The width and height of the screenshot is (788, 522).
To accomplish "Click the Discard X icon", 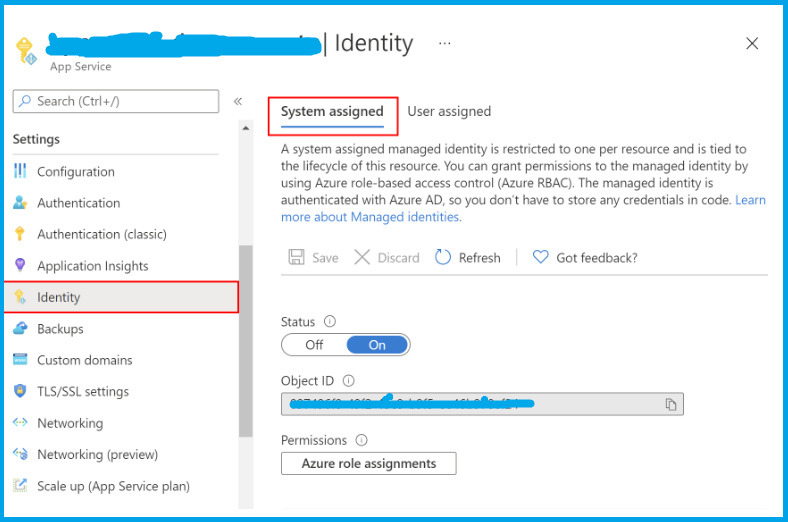I will click(x=362, y=257).
